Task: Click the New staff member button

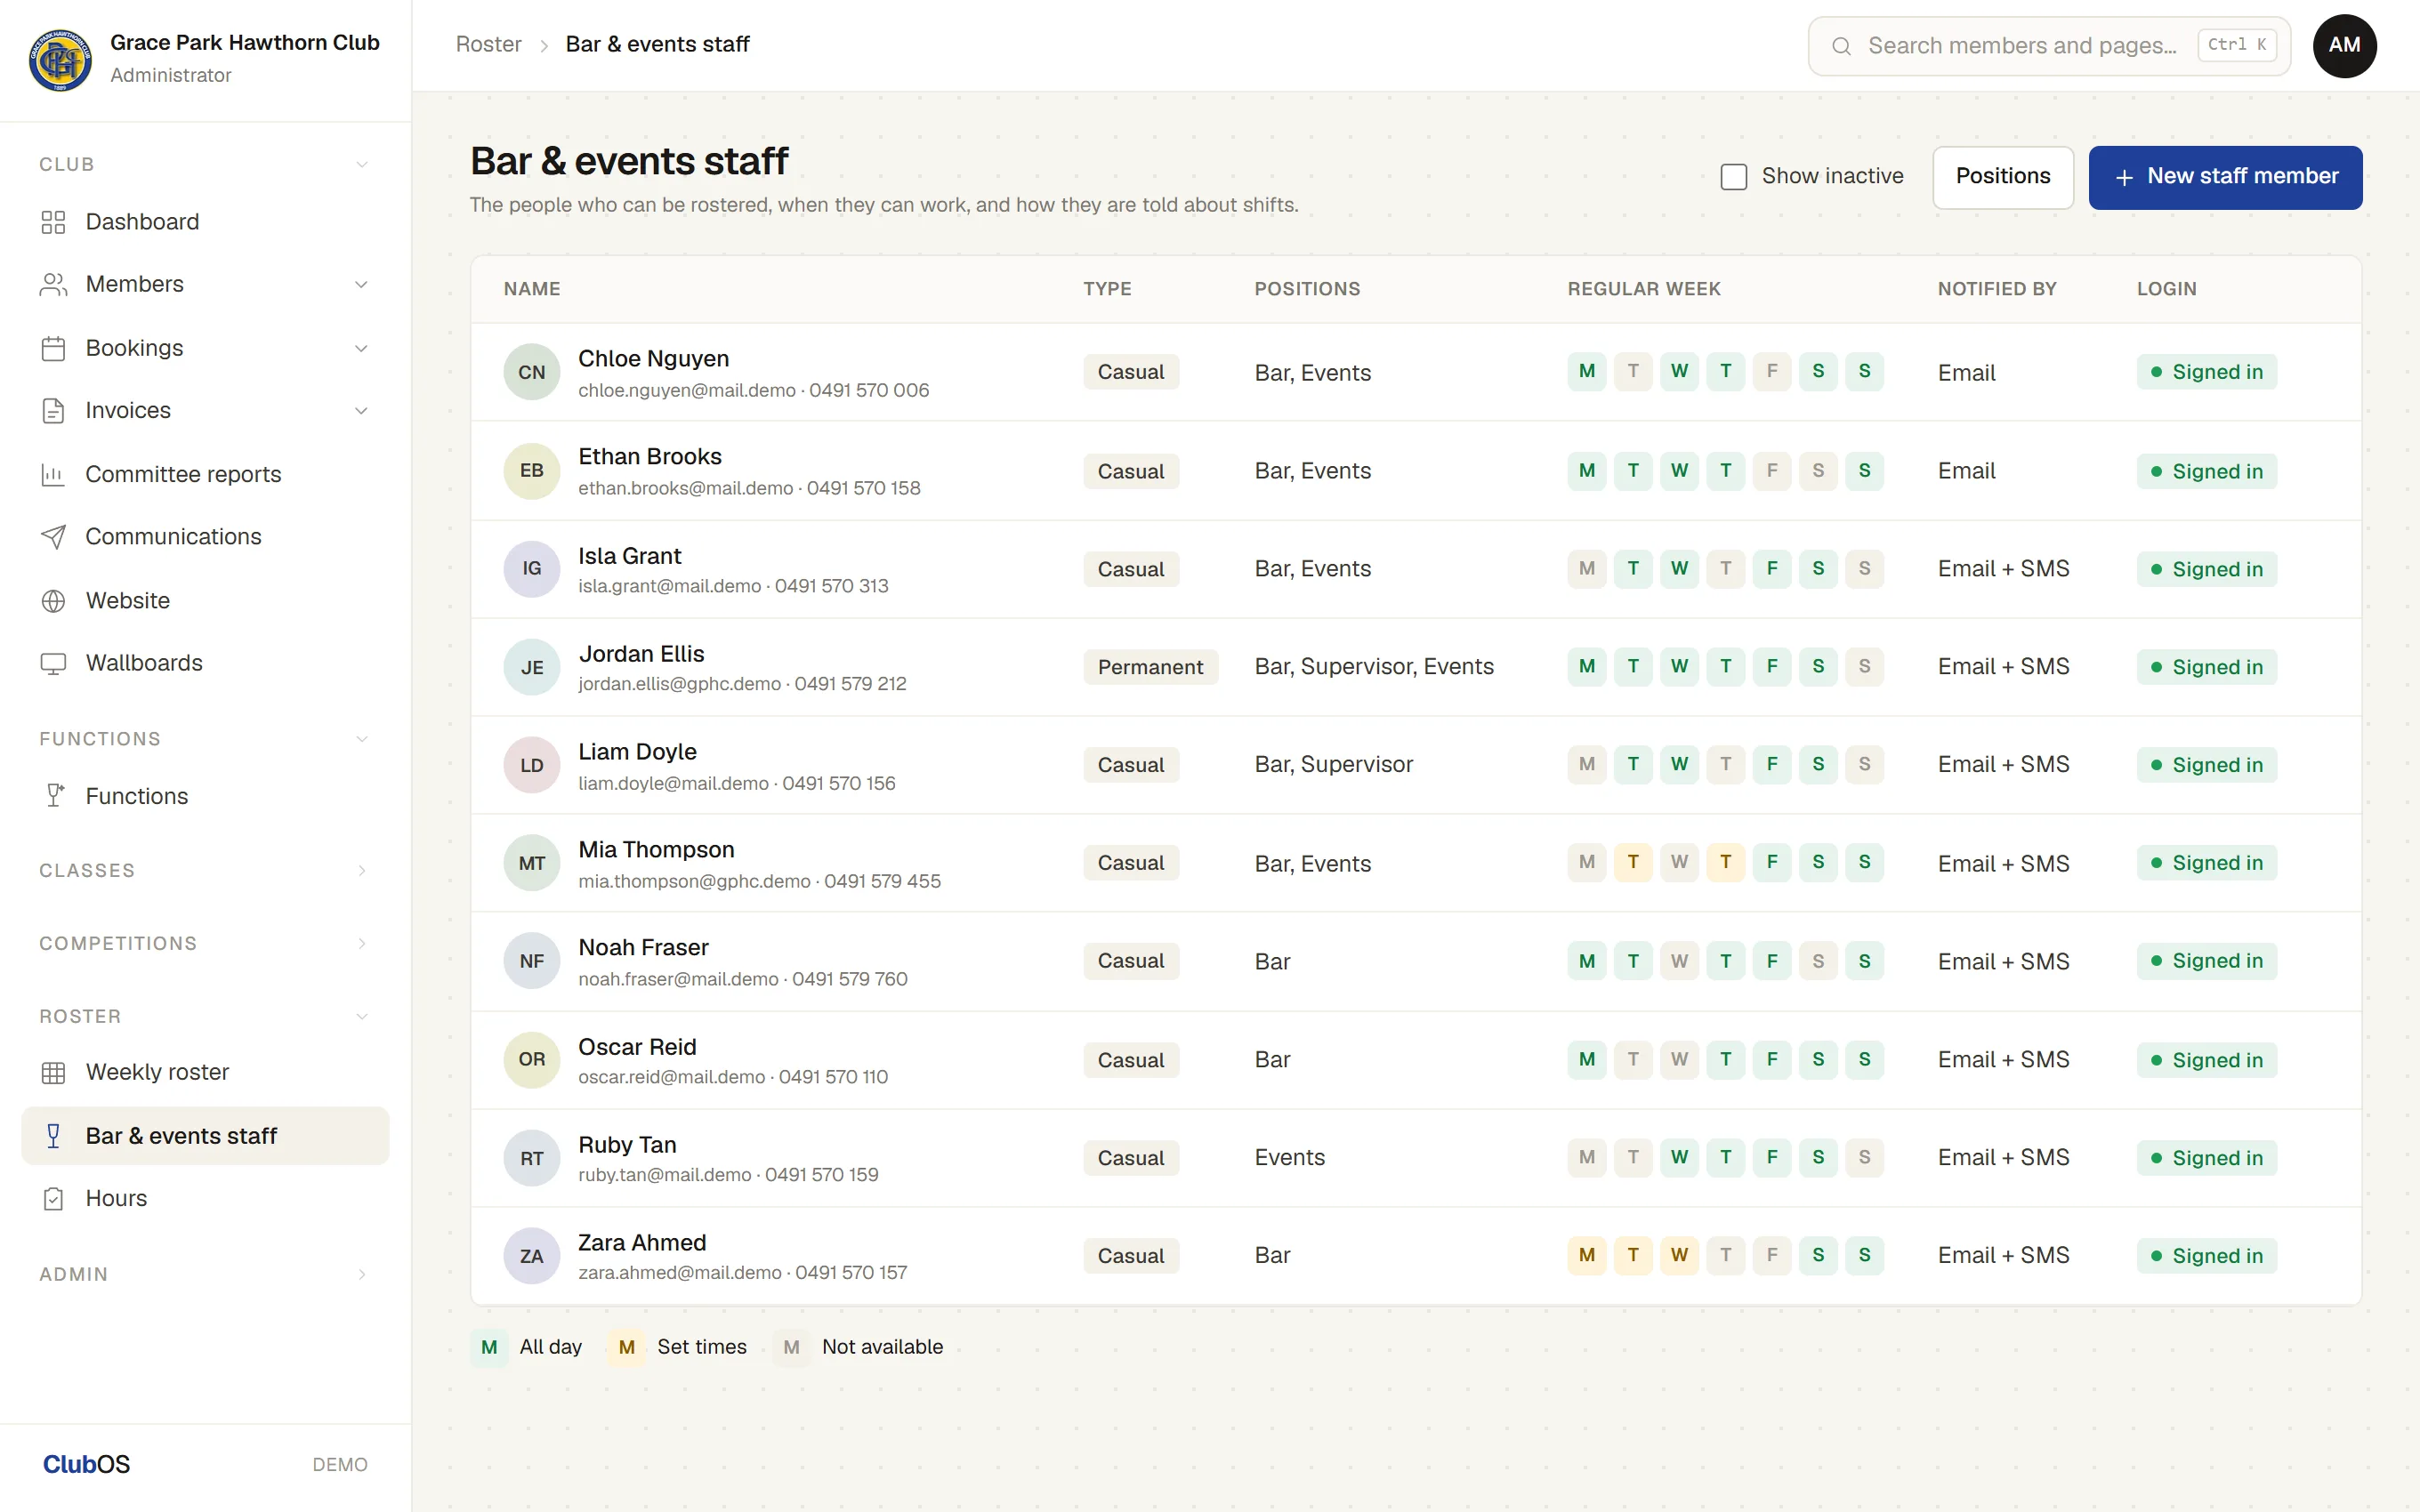Action: point(2225,177)
